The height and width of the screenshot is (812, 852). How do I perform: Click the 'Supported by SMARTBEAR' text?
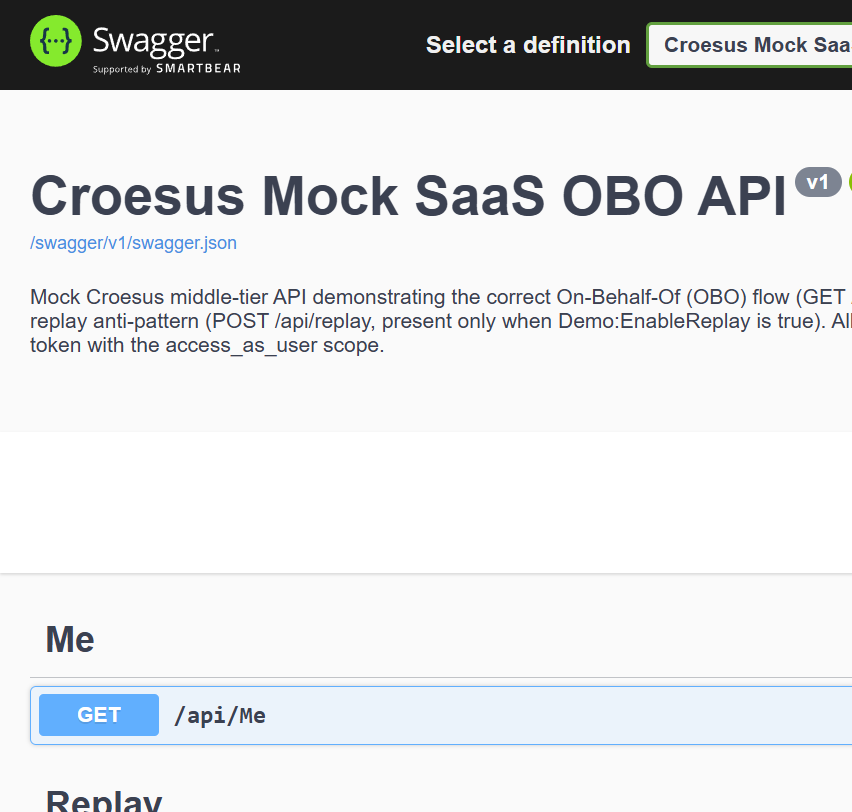click(x=167, y=68)
